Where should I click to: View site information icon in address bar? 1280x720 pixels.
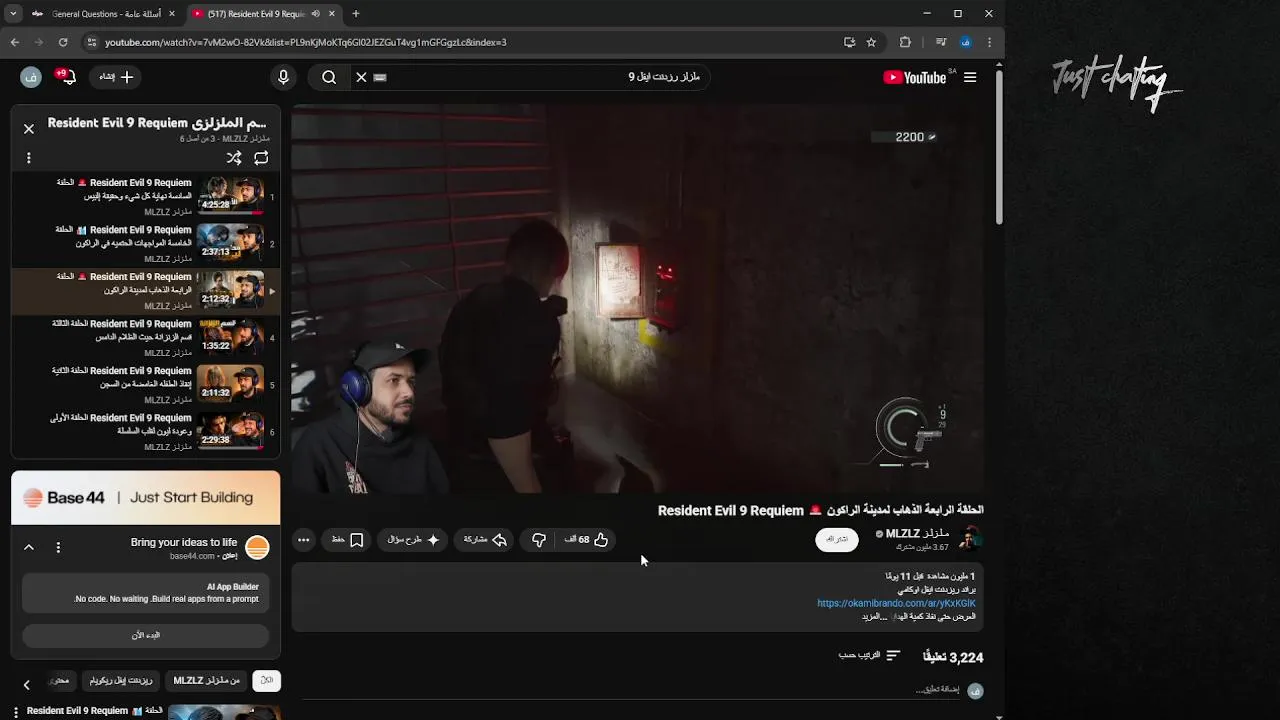tap(92, 42)
